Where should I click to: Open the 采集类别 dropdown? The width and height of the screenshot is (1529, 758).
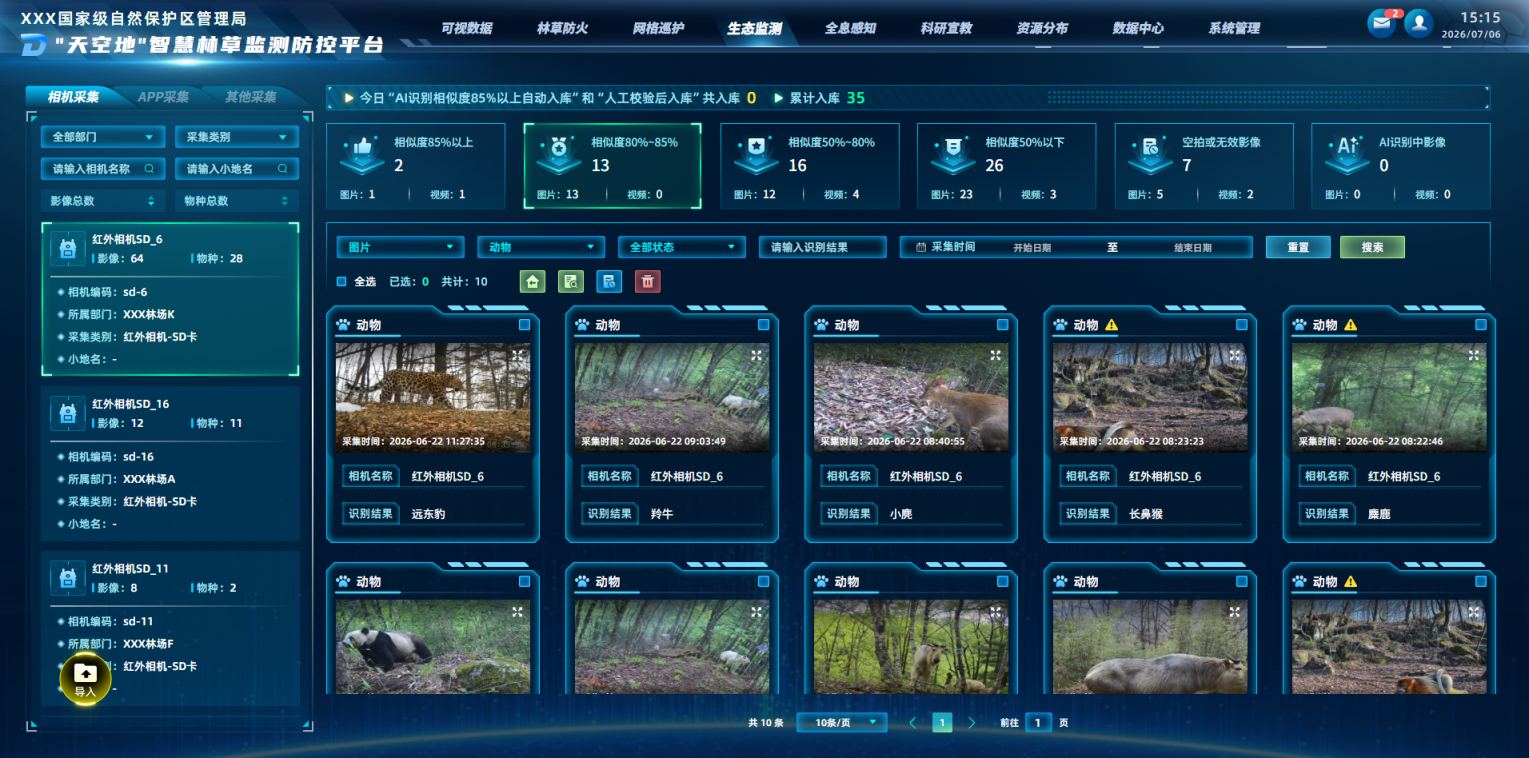237,137
